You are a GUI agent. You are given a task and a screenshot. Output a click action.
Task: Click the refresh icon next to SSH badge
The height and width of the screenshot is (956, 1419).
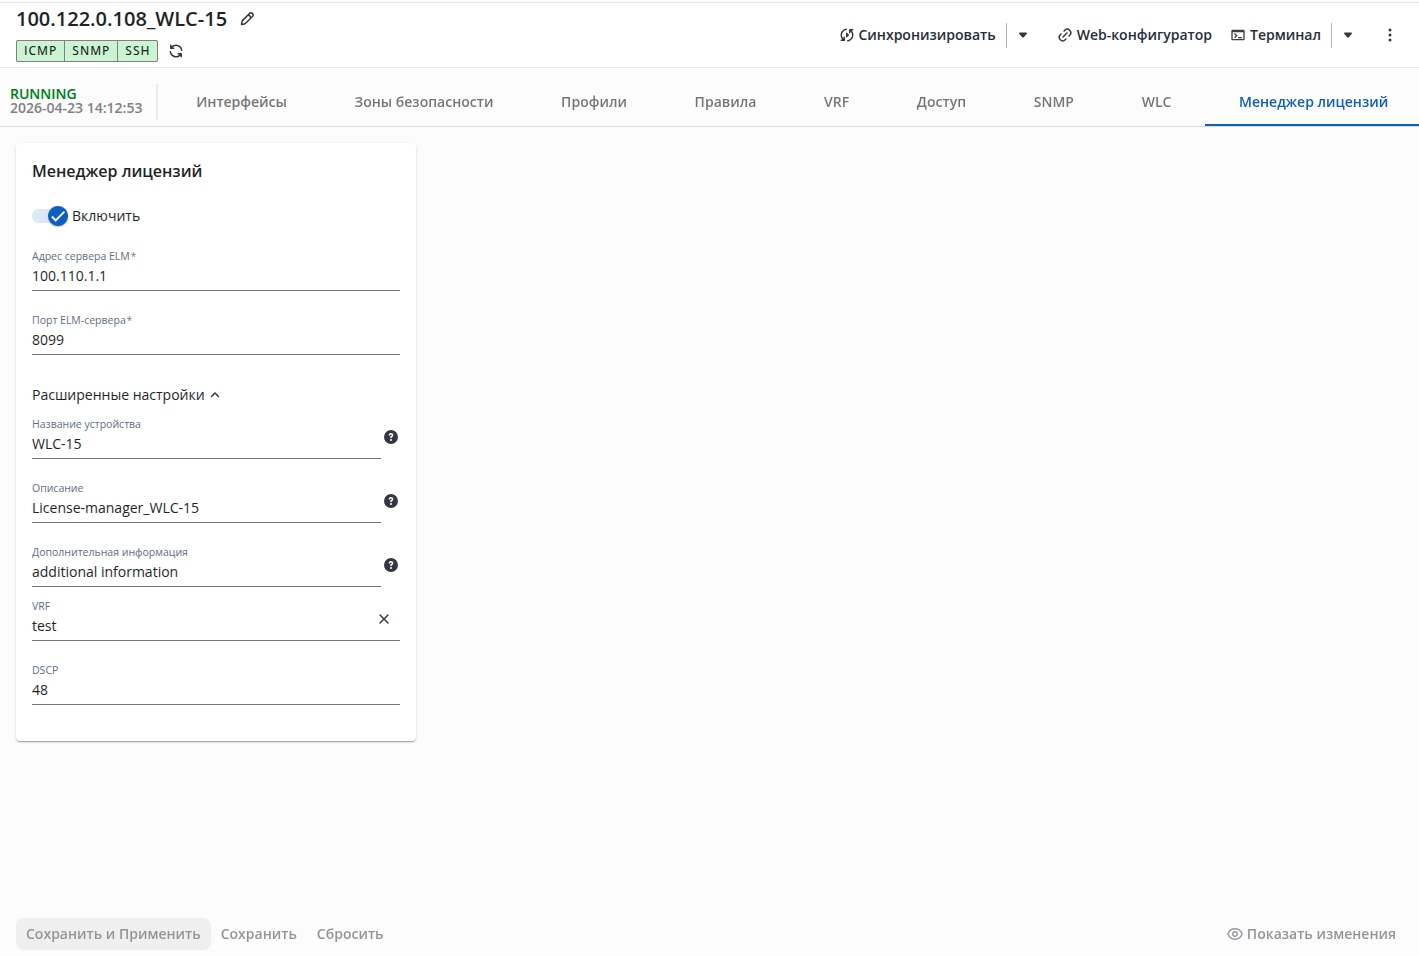pyautogui.click(x=176, y=51)
